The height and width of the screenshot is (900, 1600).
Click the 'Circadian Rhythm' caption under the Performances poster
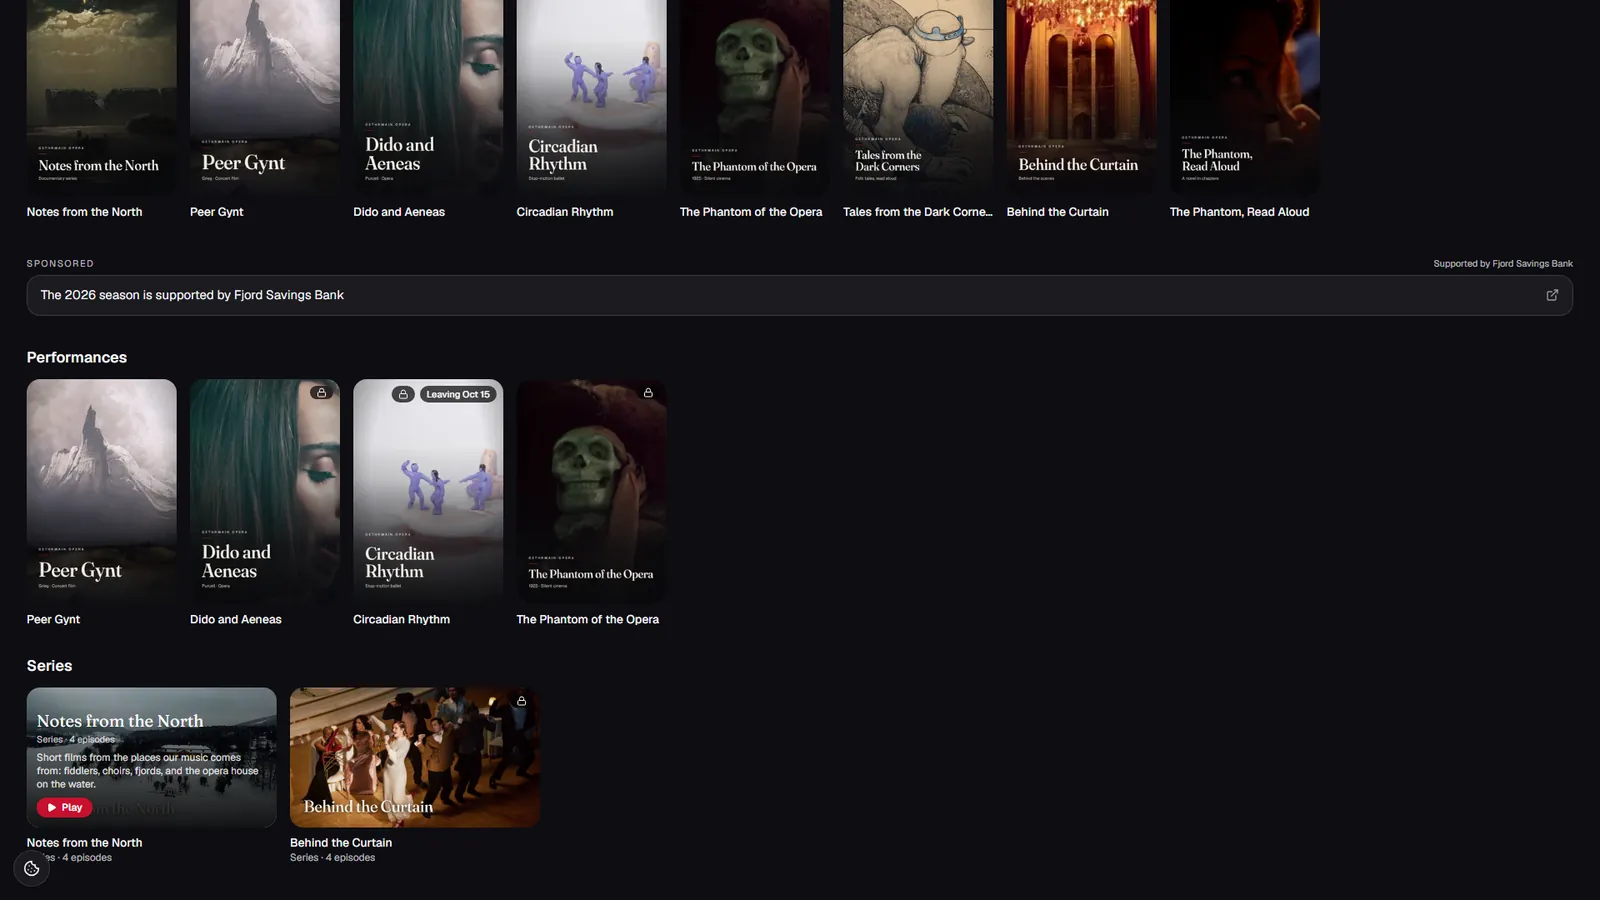(x=401, y=620)
